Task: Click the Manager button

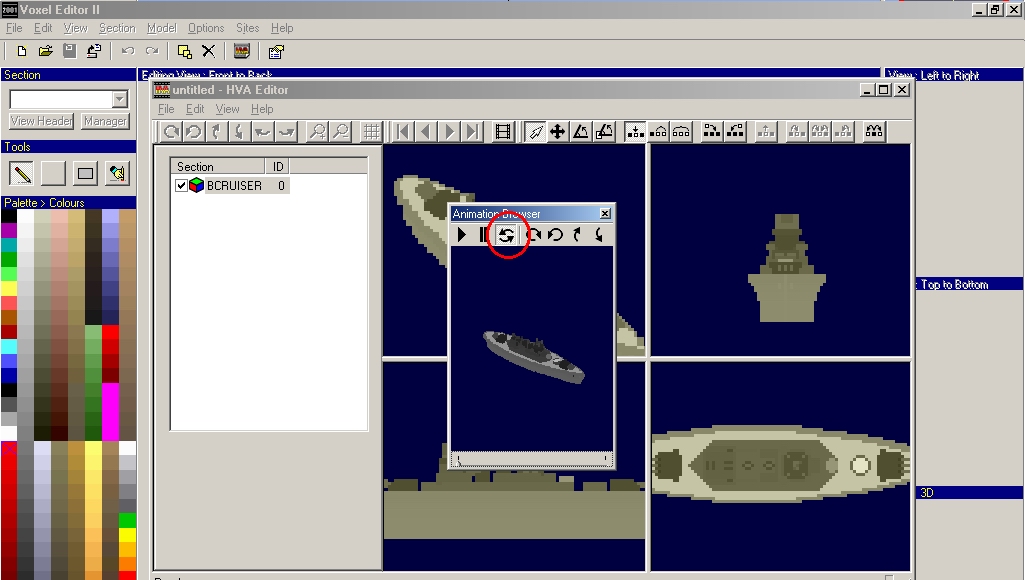Action: pos(105,121)
